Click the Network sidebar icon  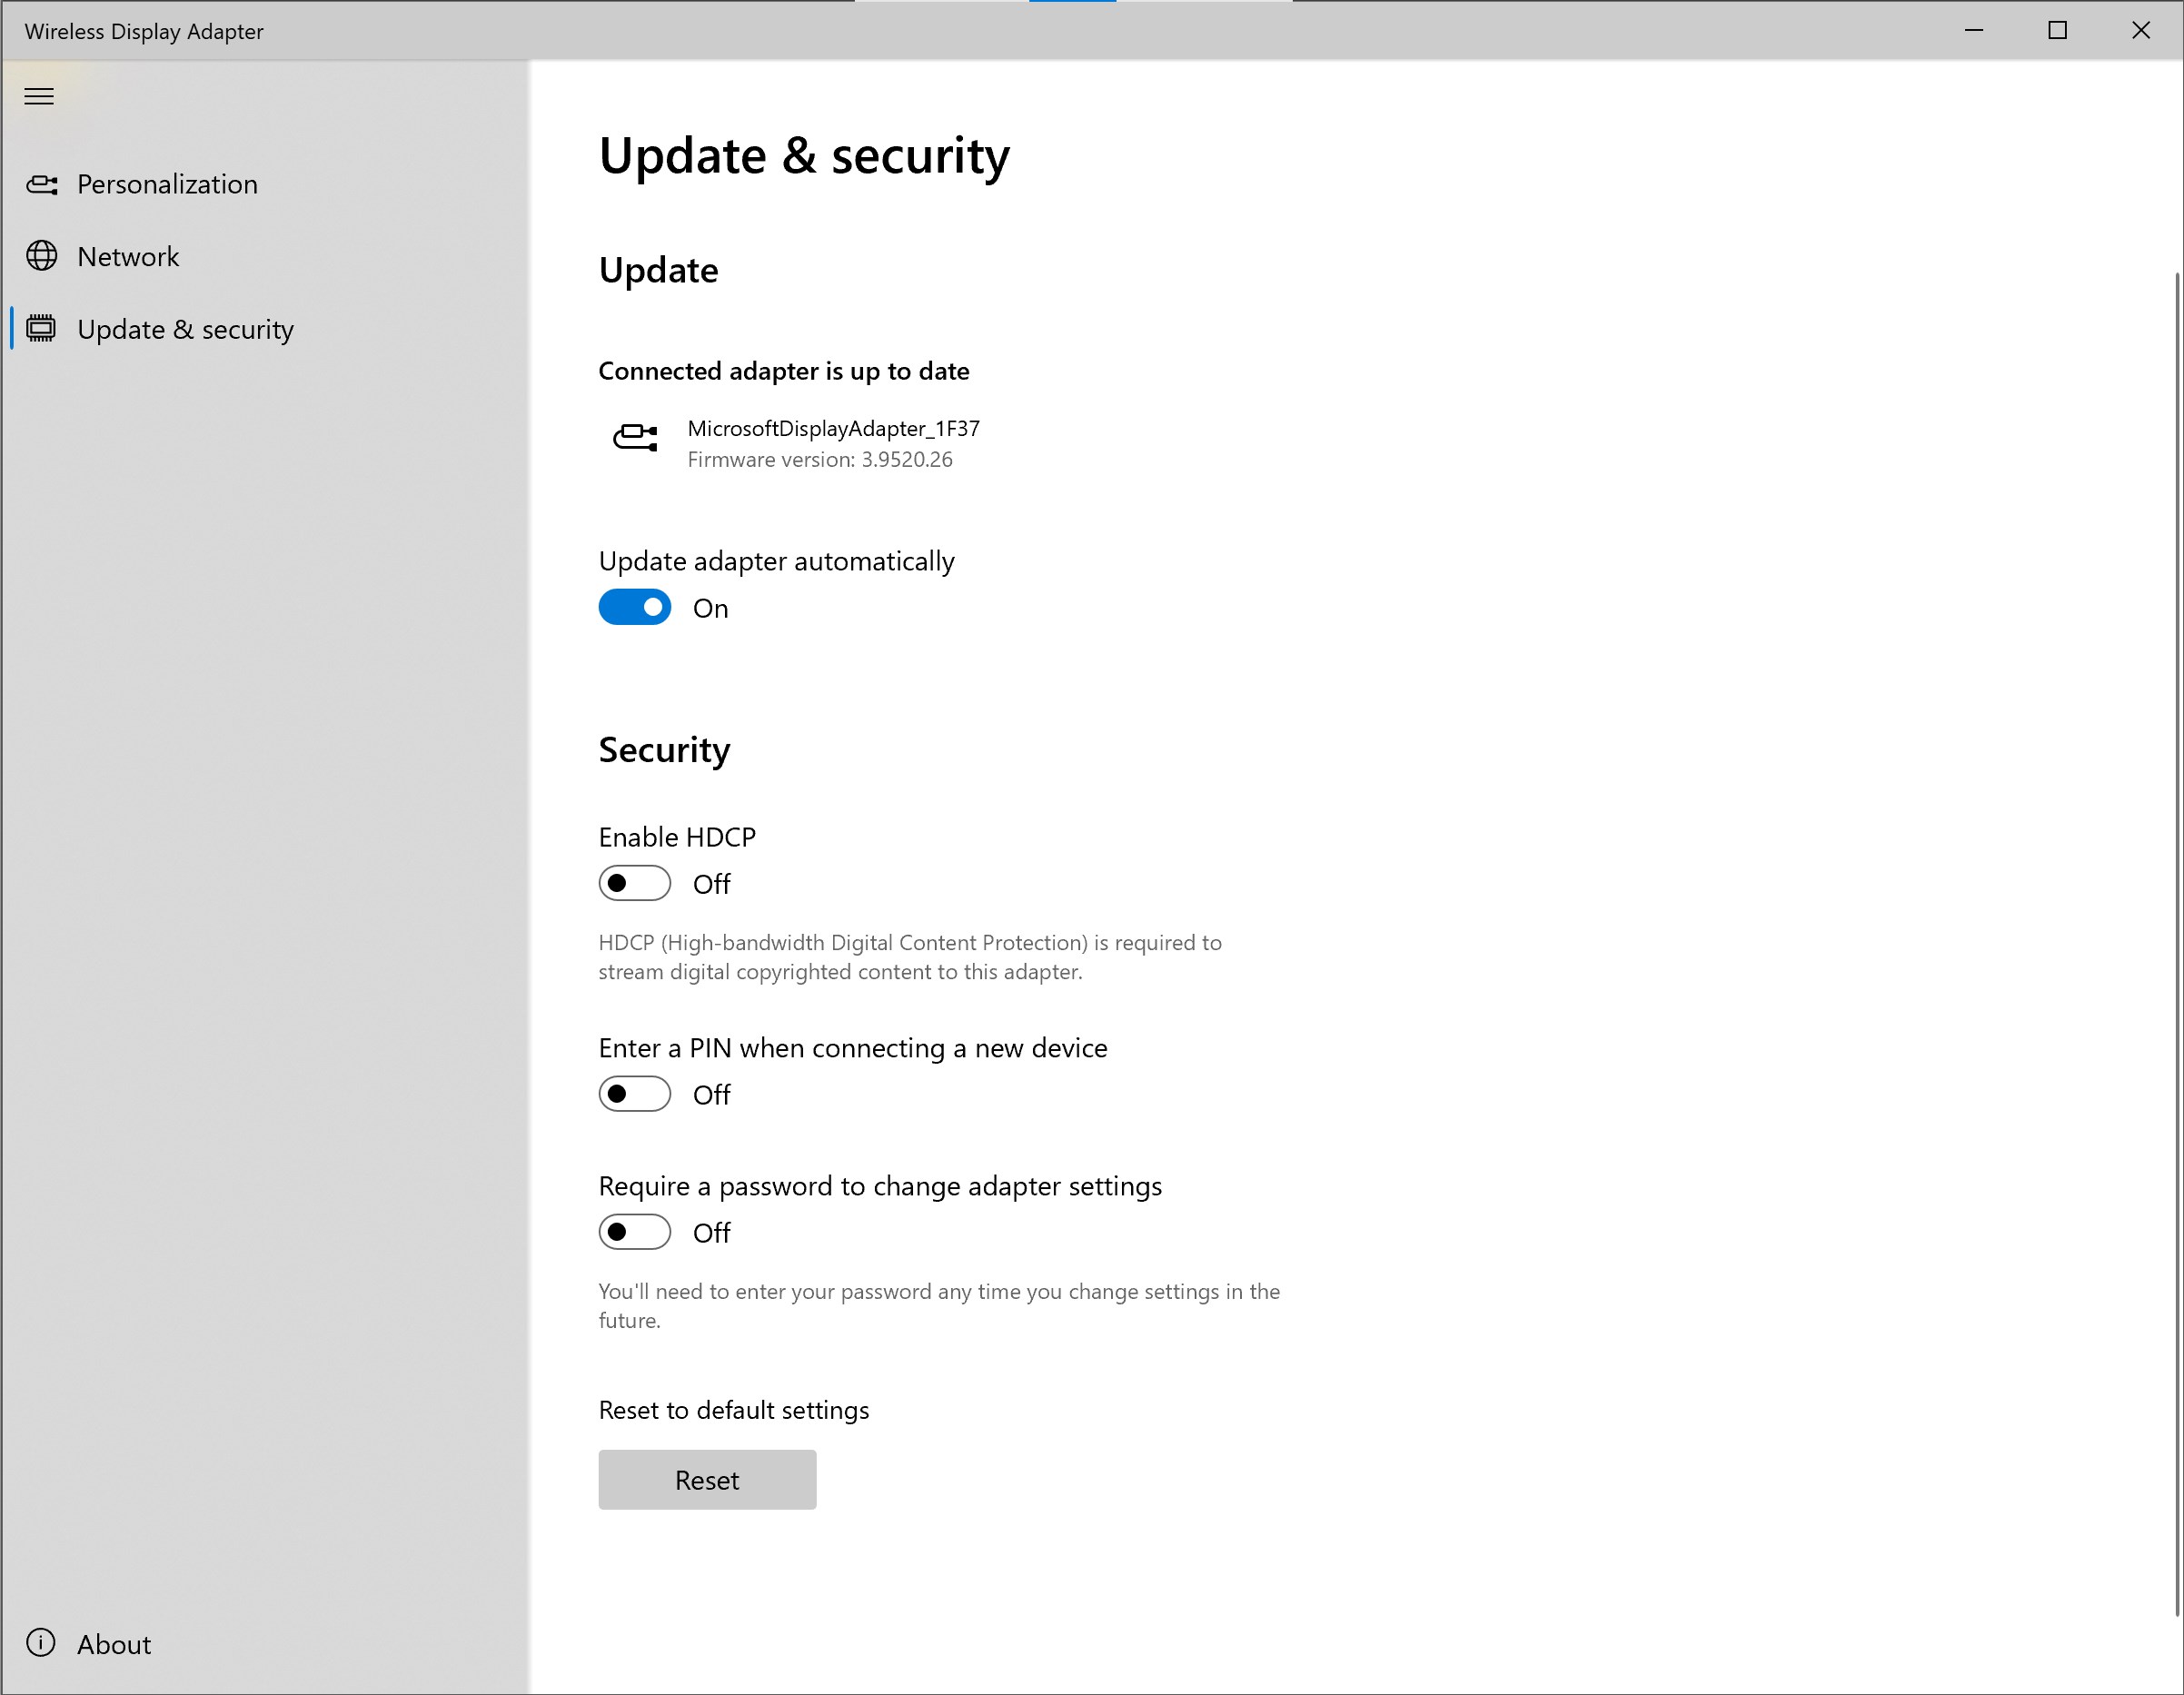(43, 253)
